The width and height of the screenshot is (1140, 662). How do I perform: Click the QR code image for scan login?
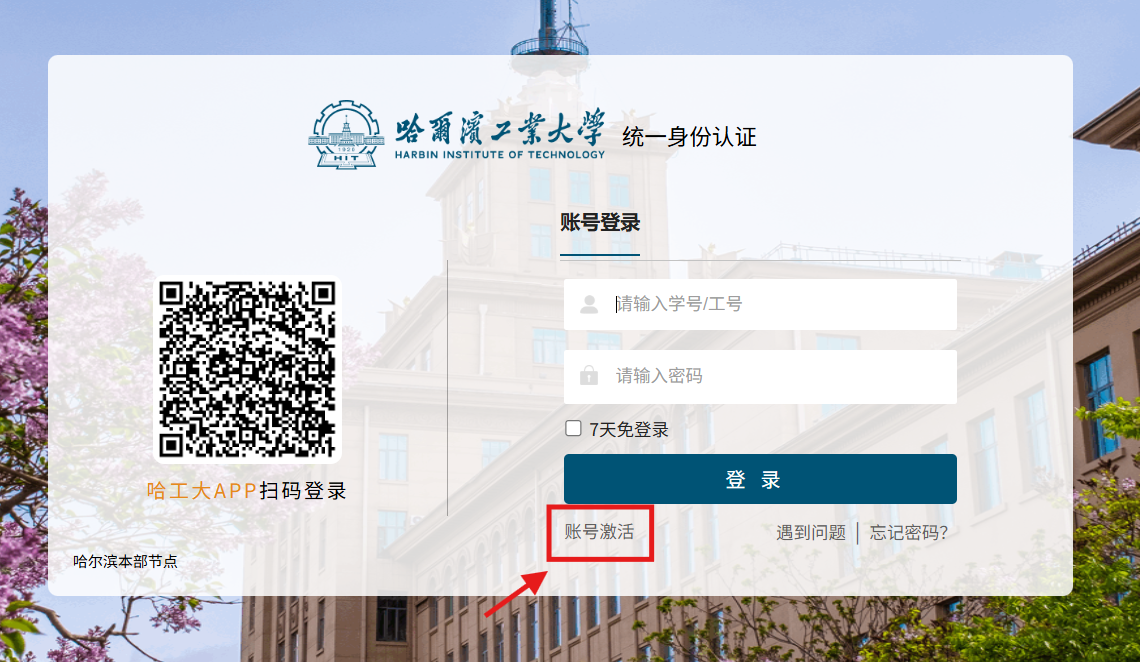pyautogui.click(x=247, y=369)
